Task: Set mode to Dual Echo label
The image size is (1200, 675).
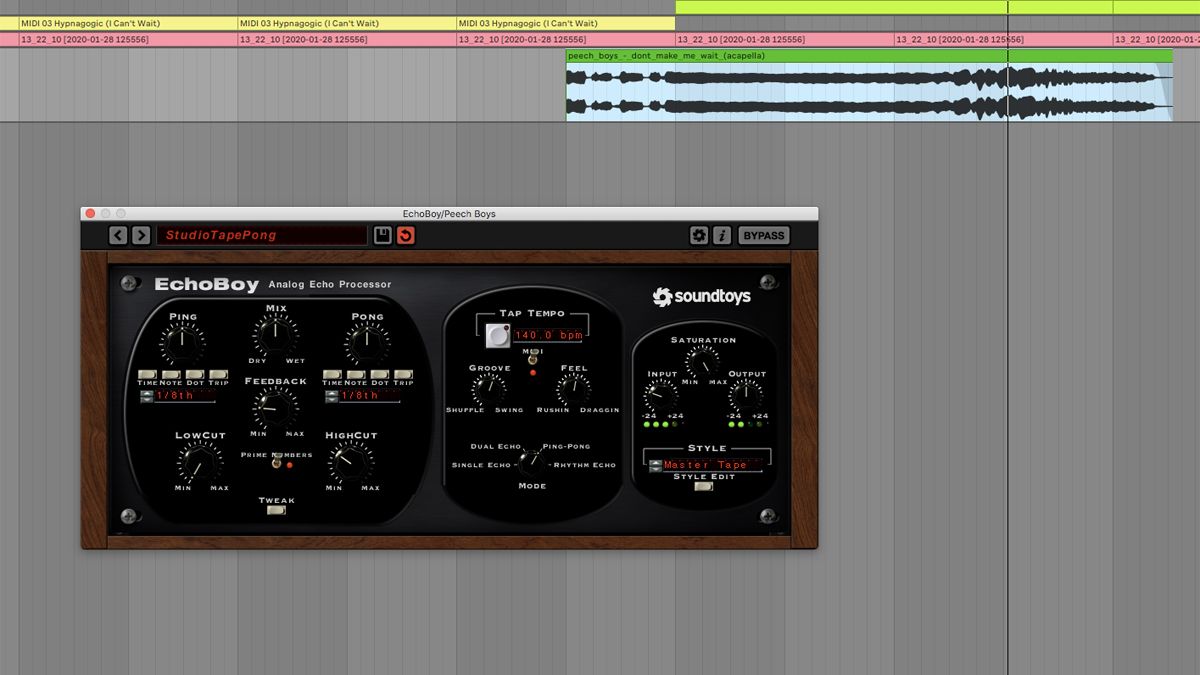Action: tap(496, 446)
